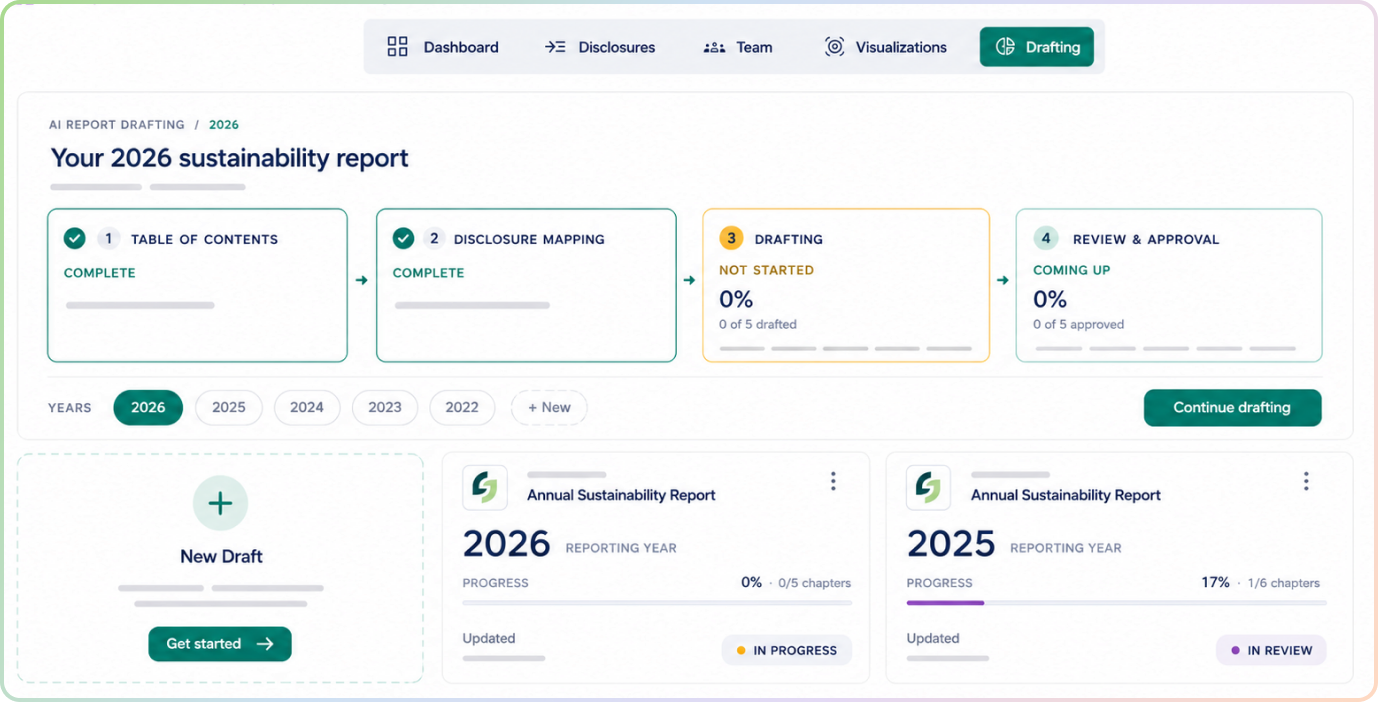Click the "0 of 5 drafted" text
The height and width of the screenshot is (702, 1378).
(758, 324)
